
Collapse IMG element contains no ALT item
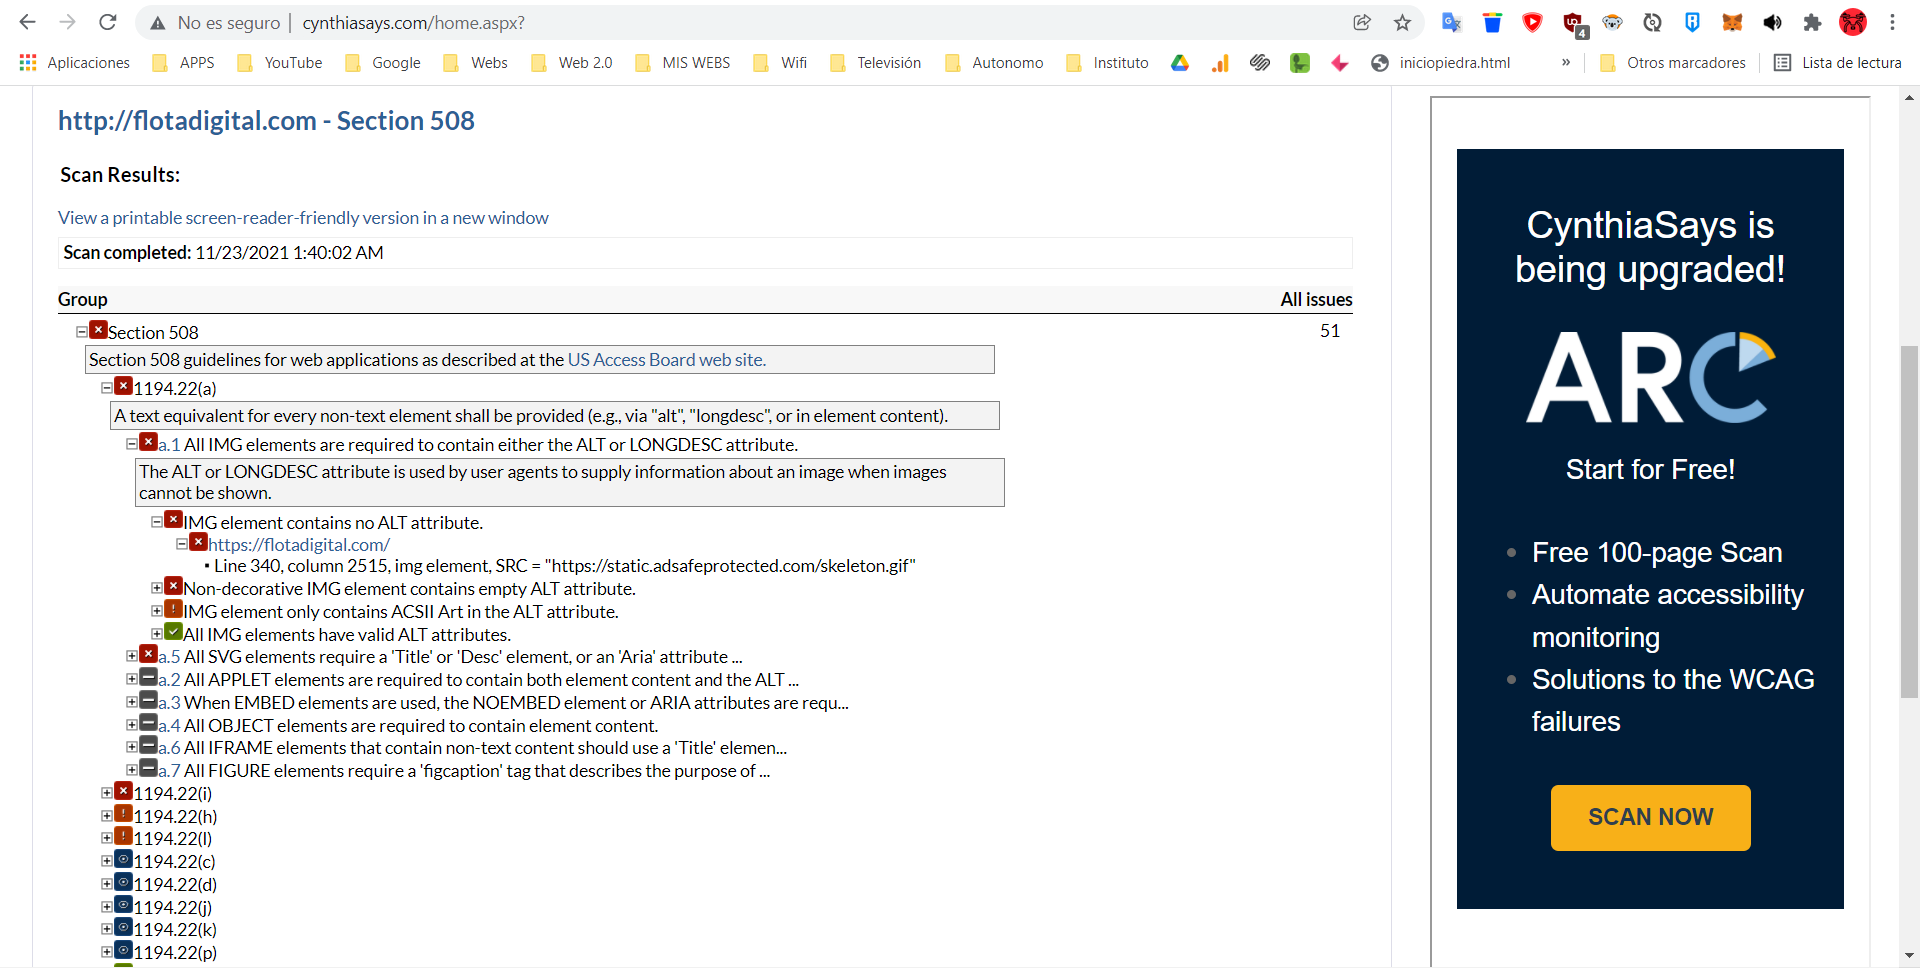click(x=157, y=522)
